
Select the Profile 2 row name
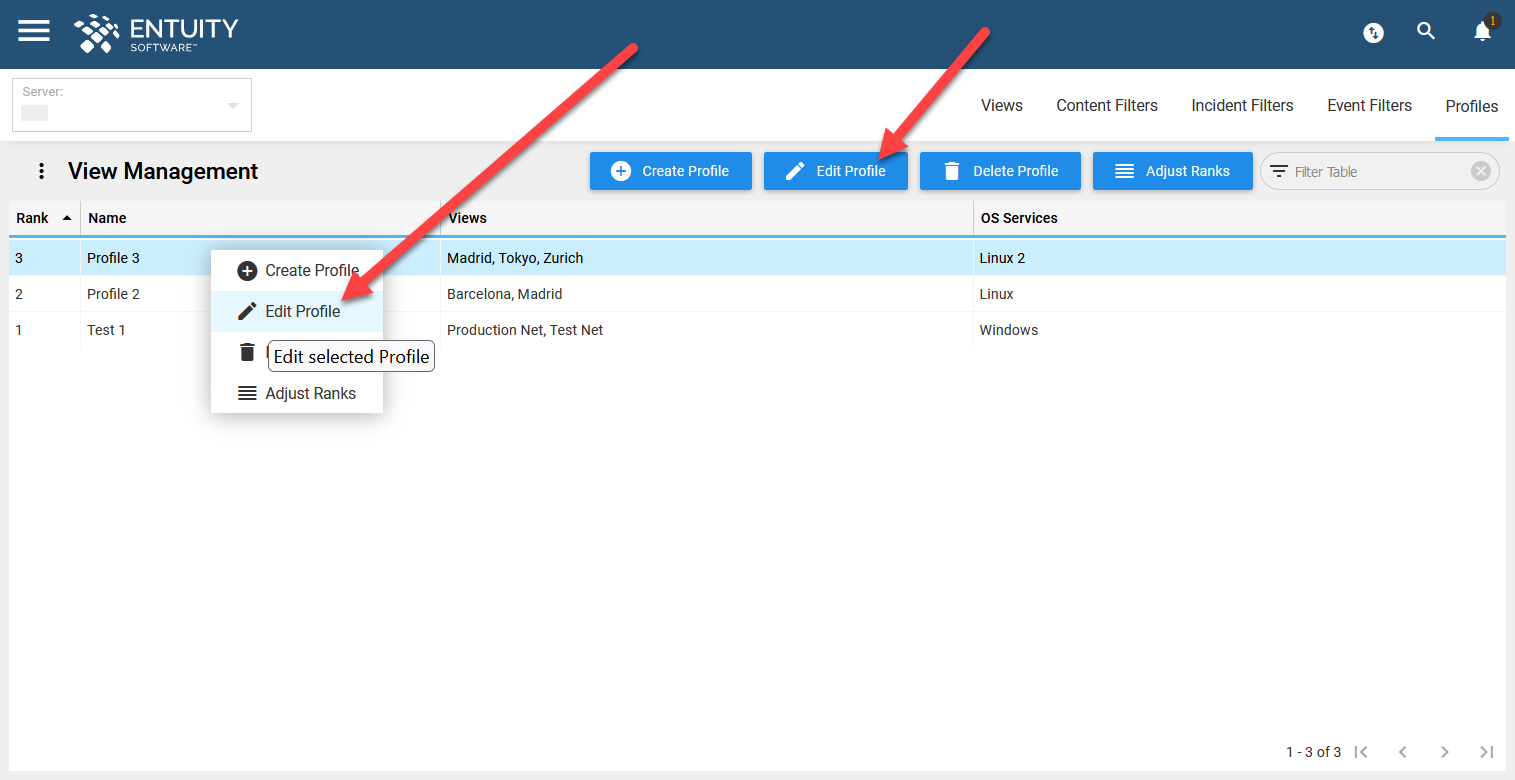(x=113, y=294)
